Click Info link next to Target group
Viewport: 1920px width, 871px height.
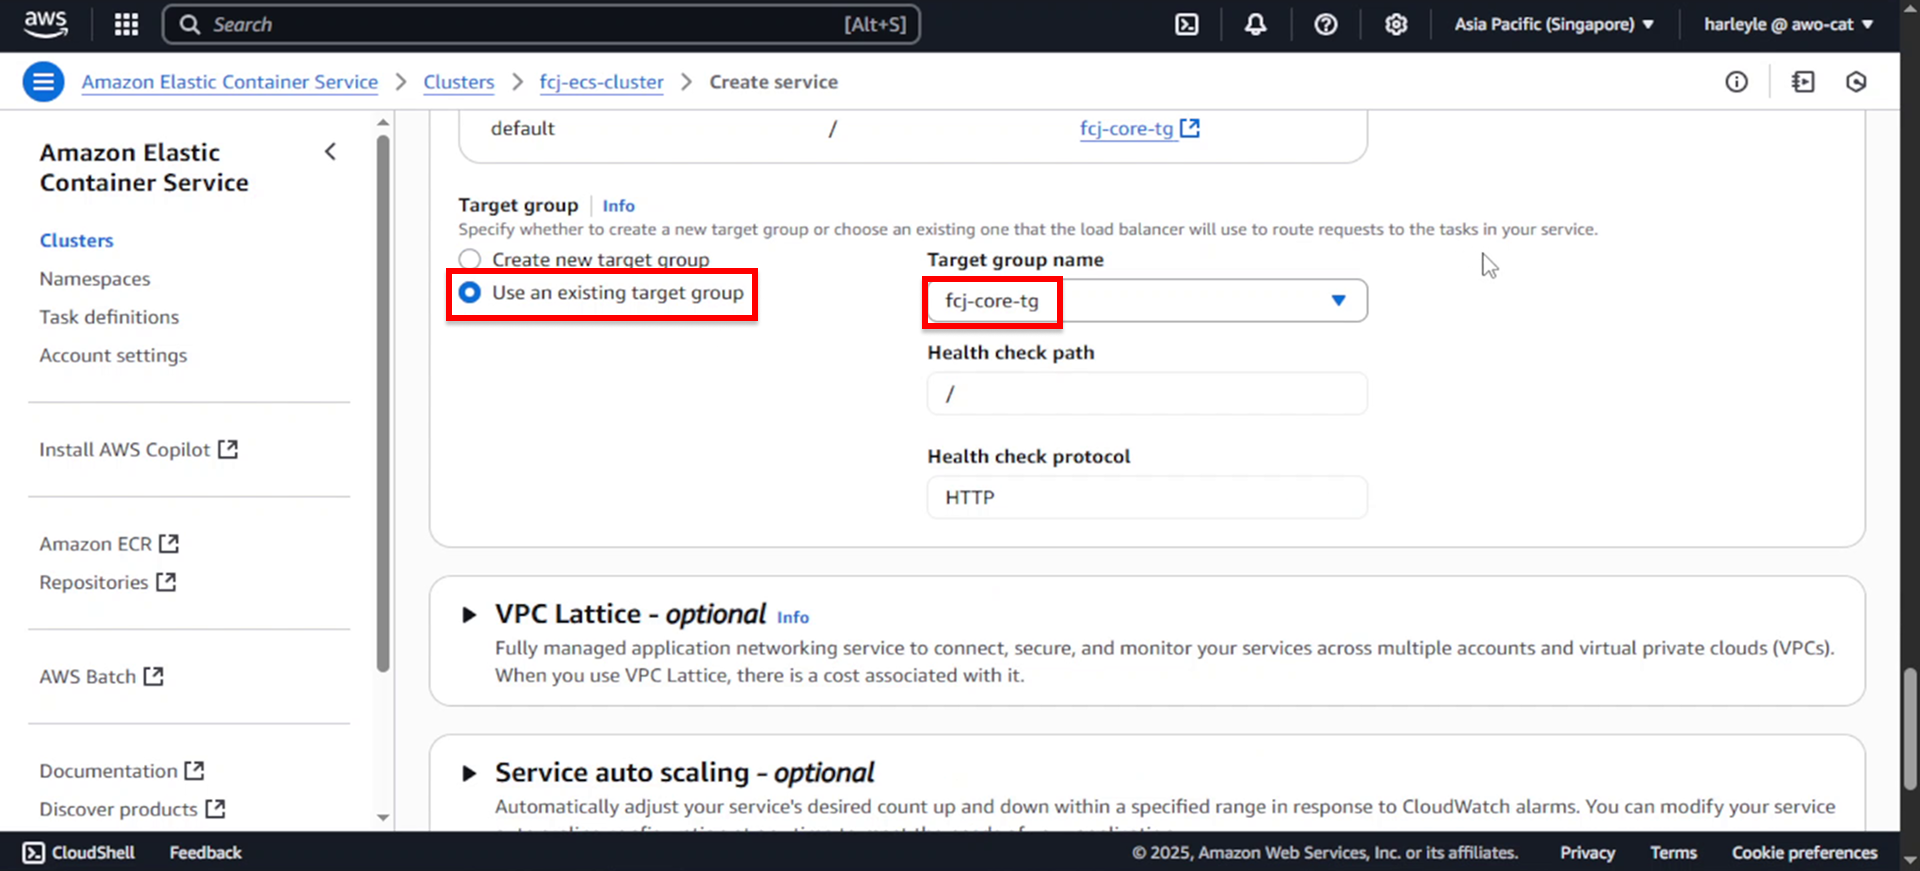click(x=618, y=205)
